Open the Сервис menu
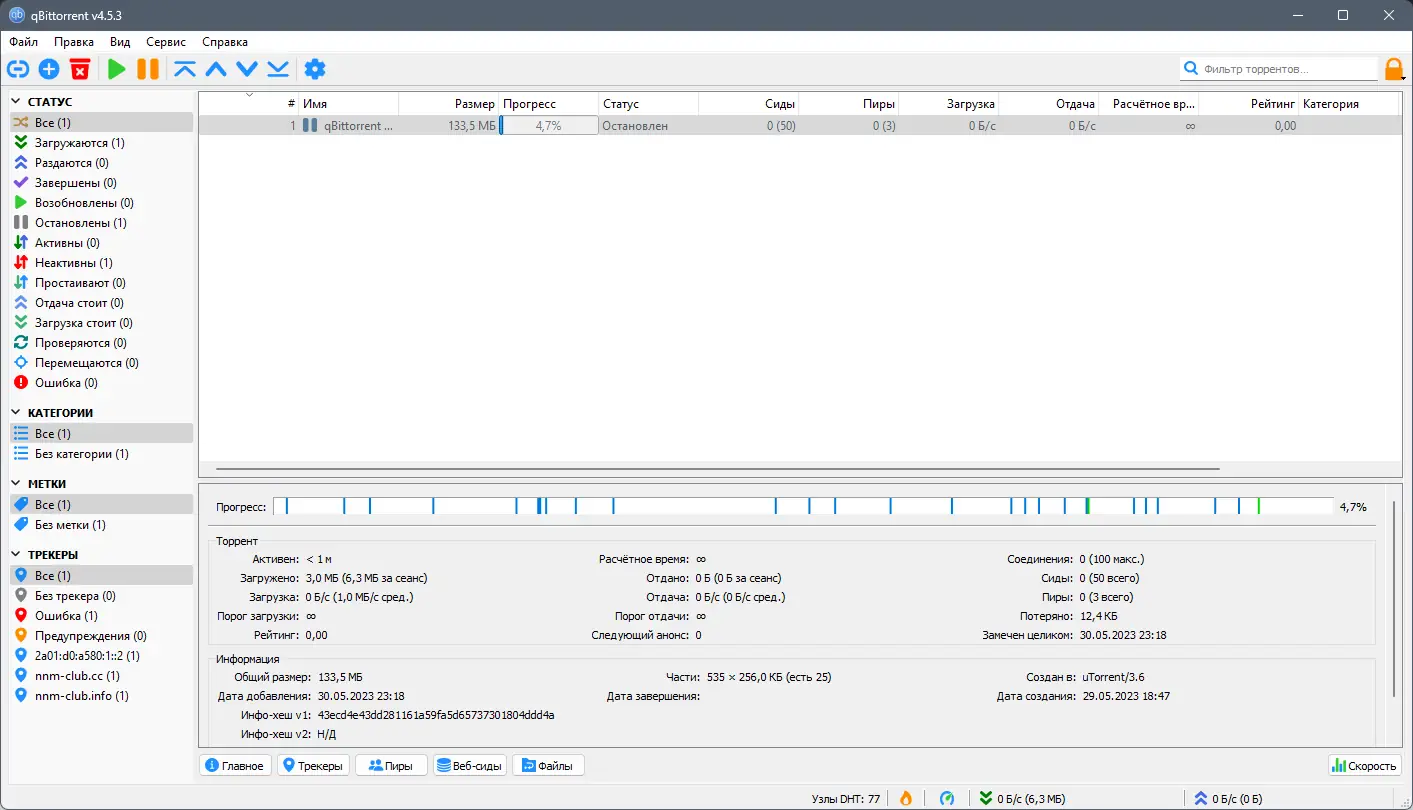Screen dimensions: 1413x810 click(166, 42)
